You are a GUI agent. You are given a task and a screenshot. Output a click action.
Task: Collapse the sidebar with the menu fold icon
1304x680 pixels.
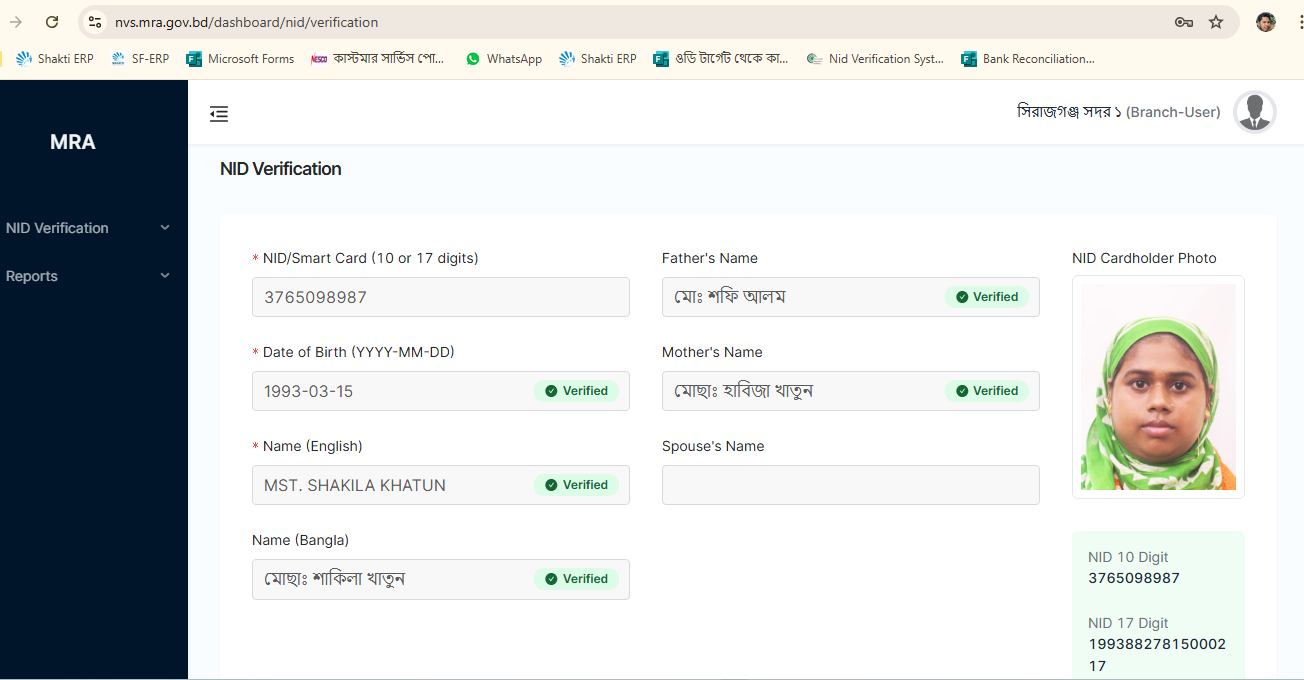coord(219,114)
